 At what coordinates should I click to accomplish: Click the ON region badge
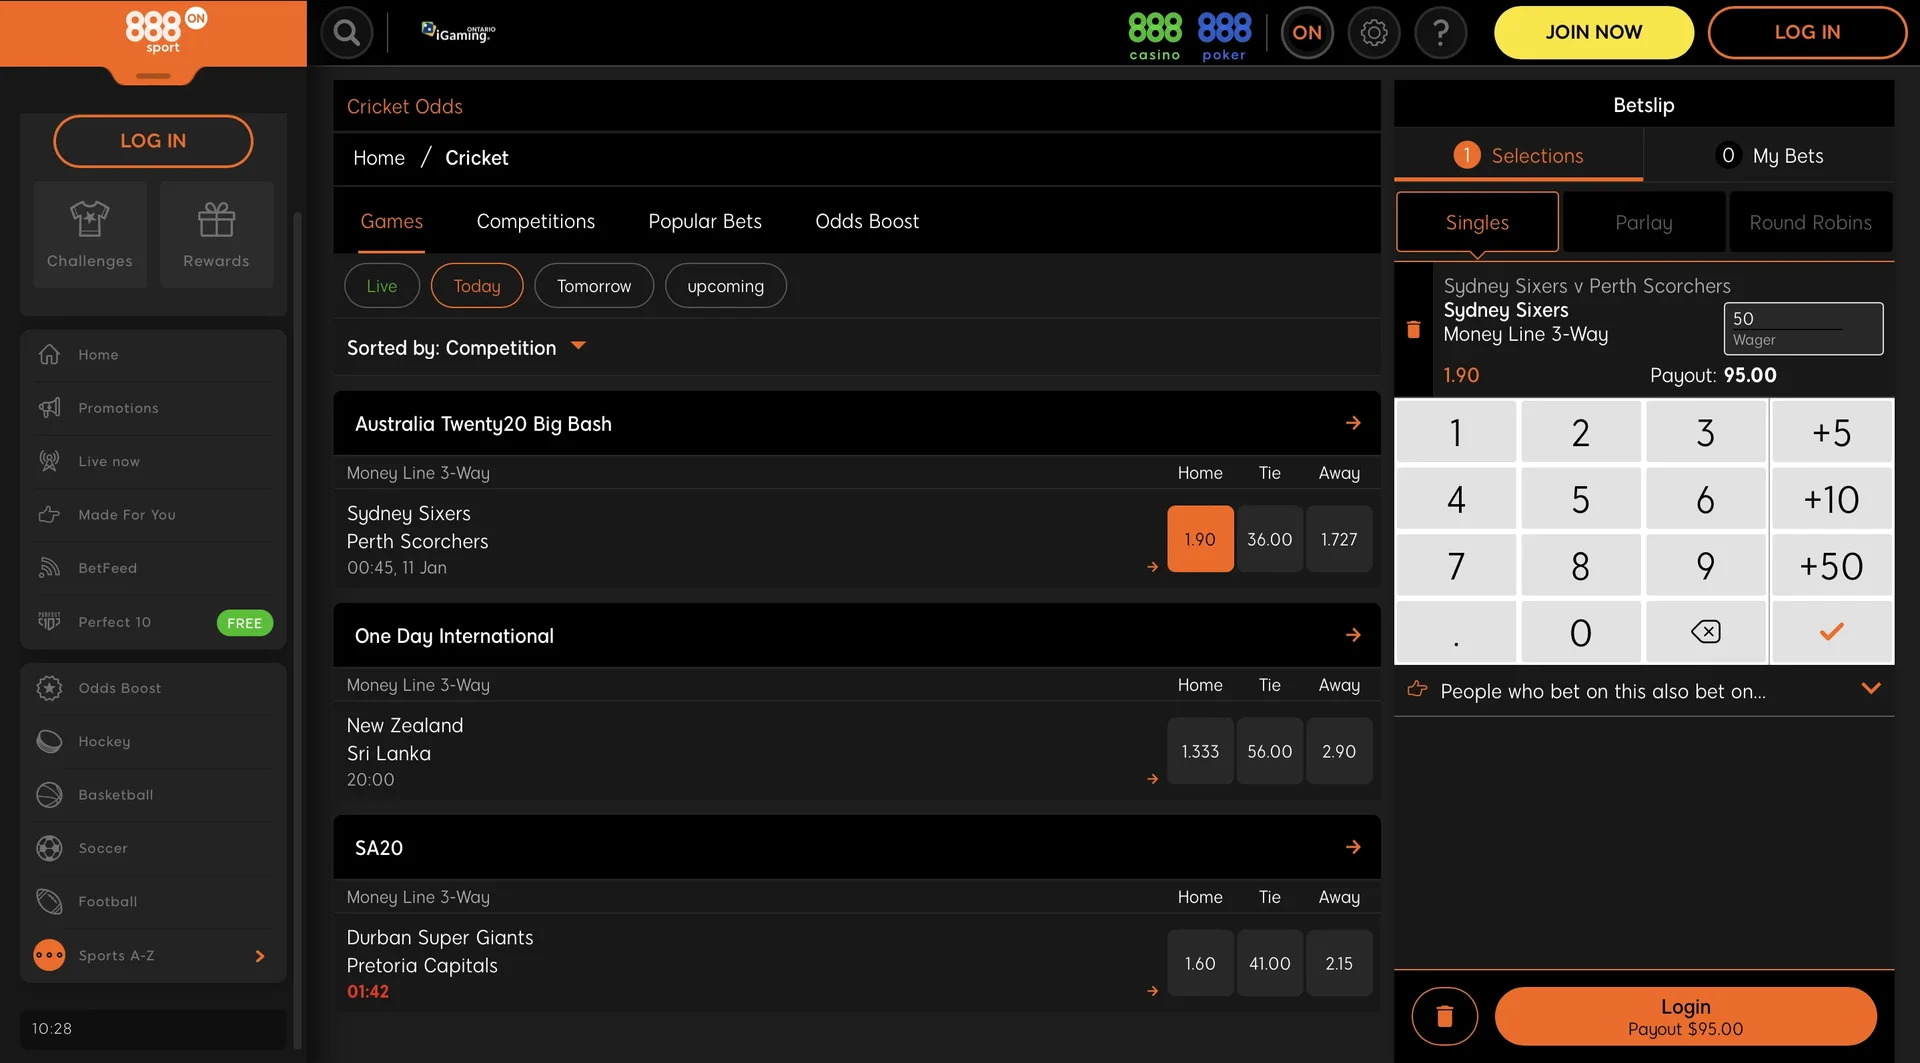tap(1307, 33)
